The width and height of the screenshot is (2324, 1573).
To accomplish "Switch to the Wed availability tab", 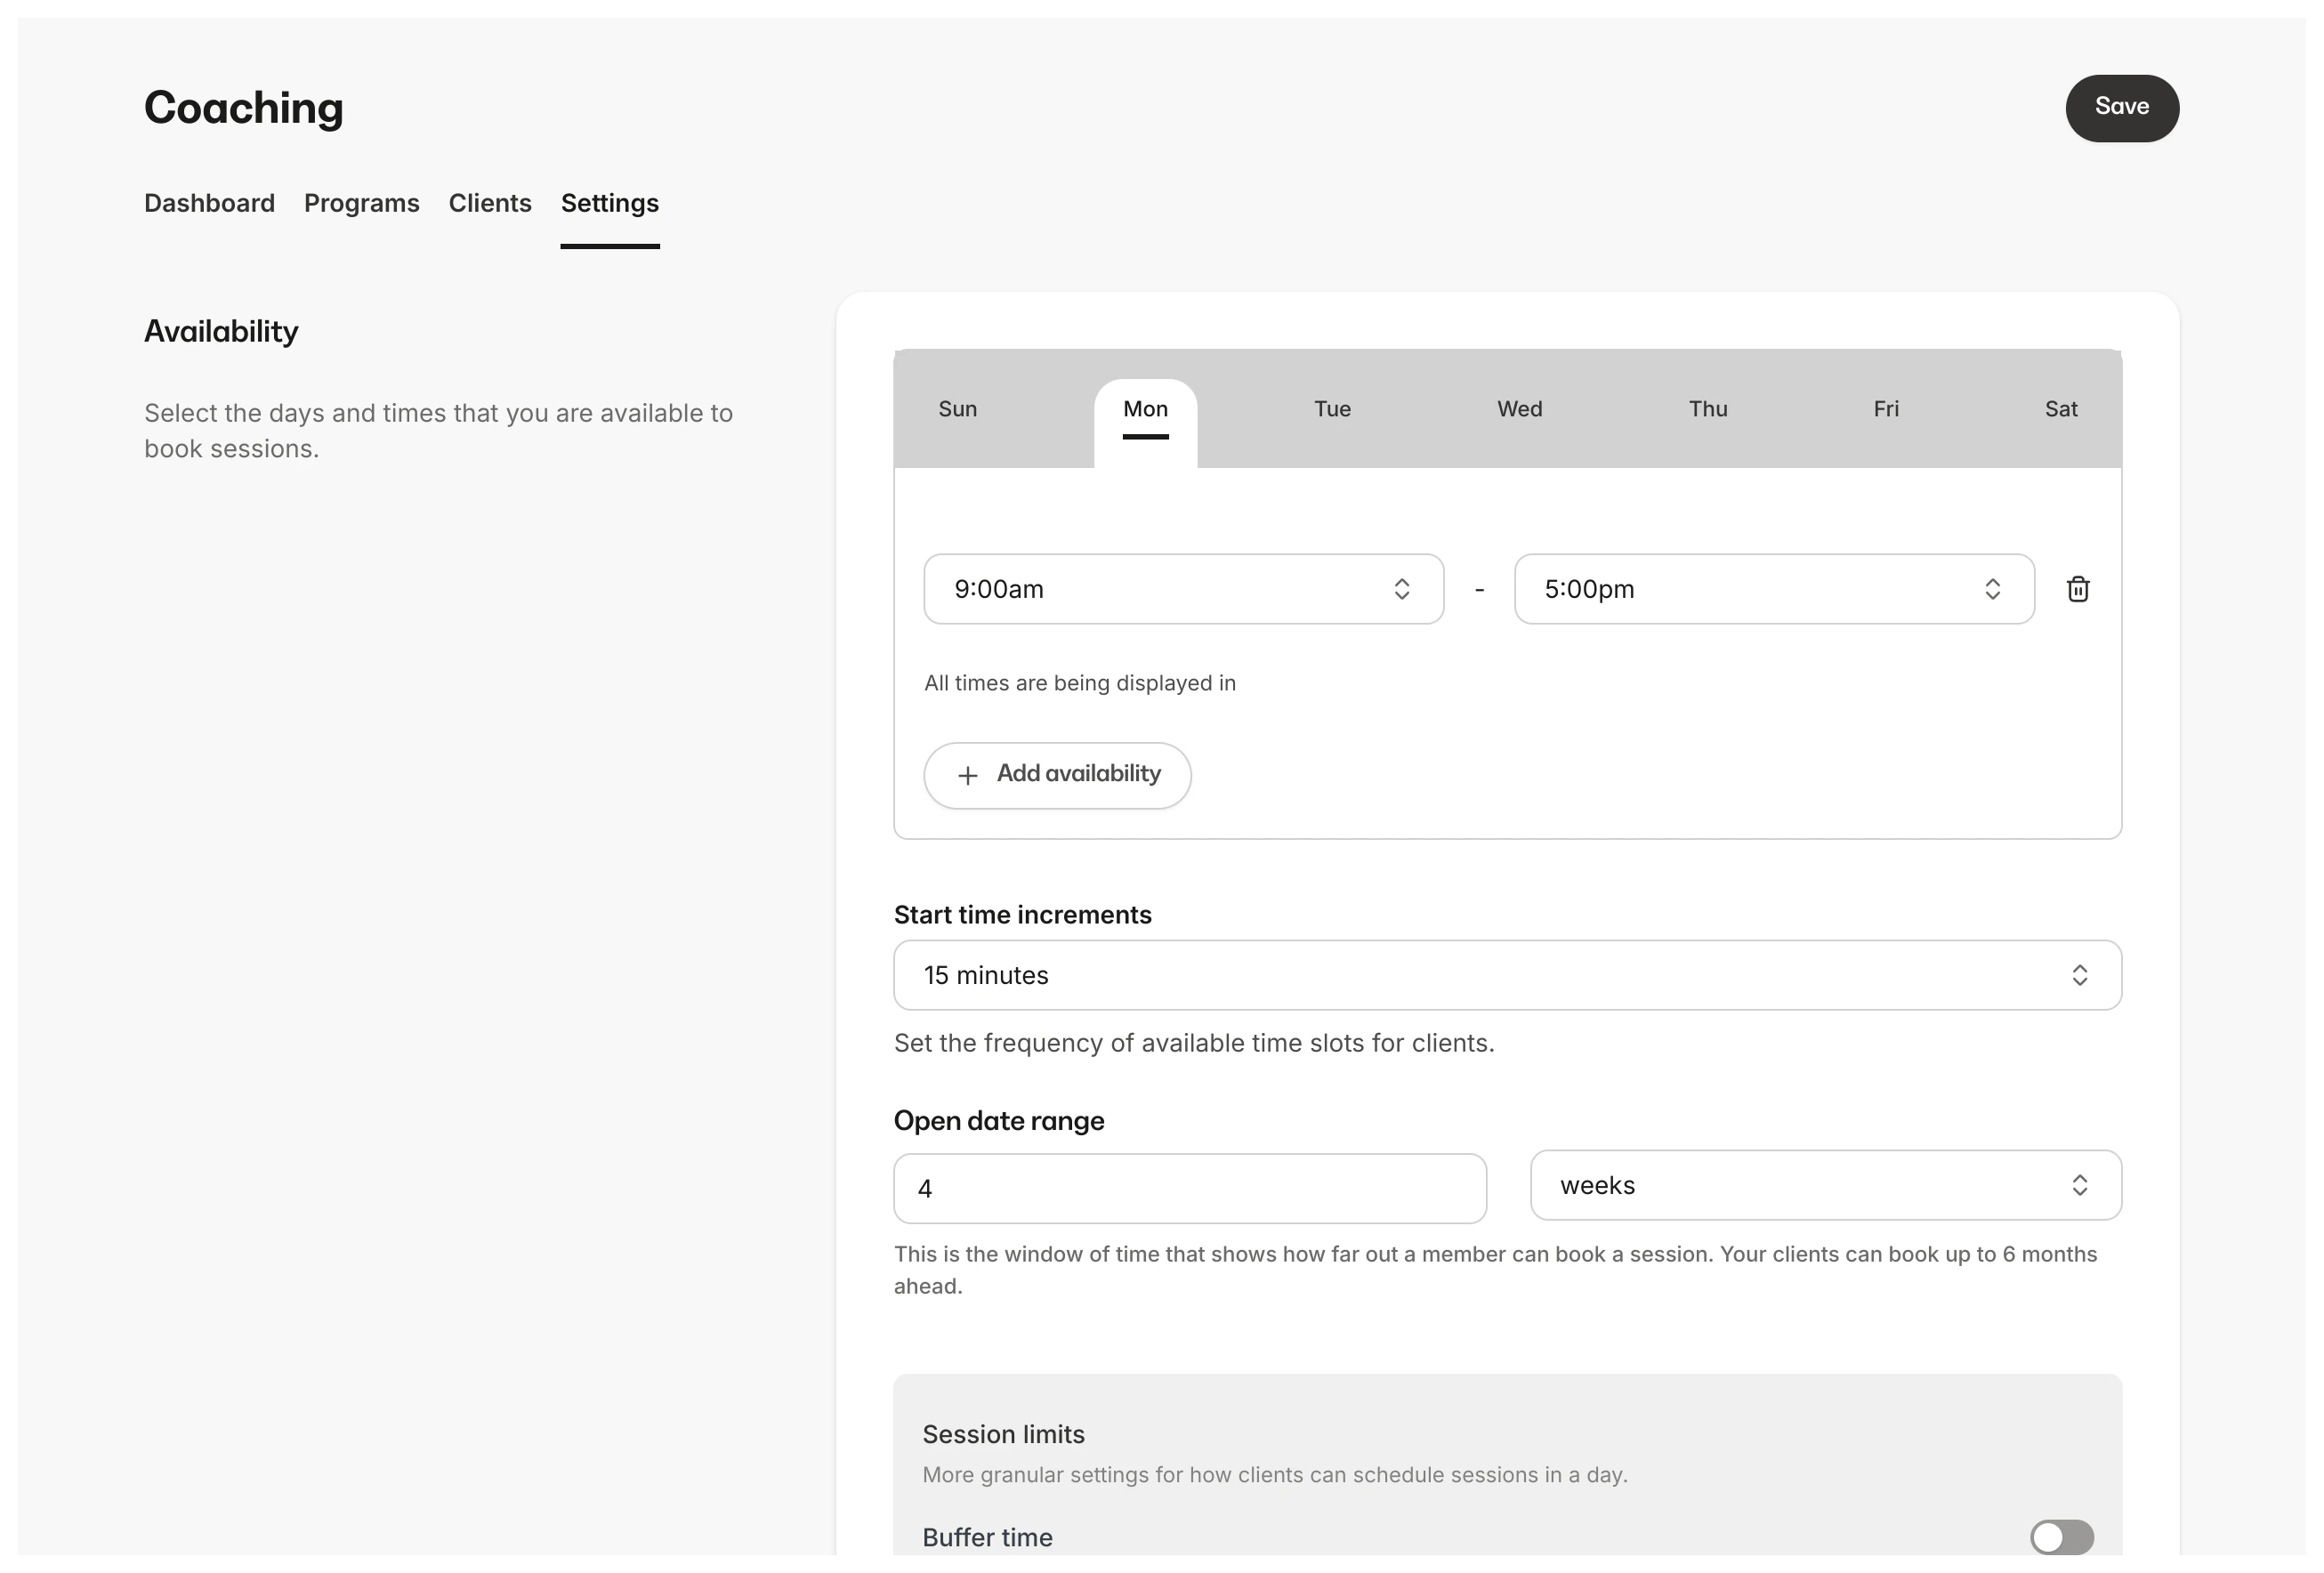I will pos(1518,409).
